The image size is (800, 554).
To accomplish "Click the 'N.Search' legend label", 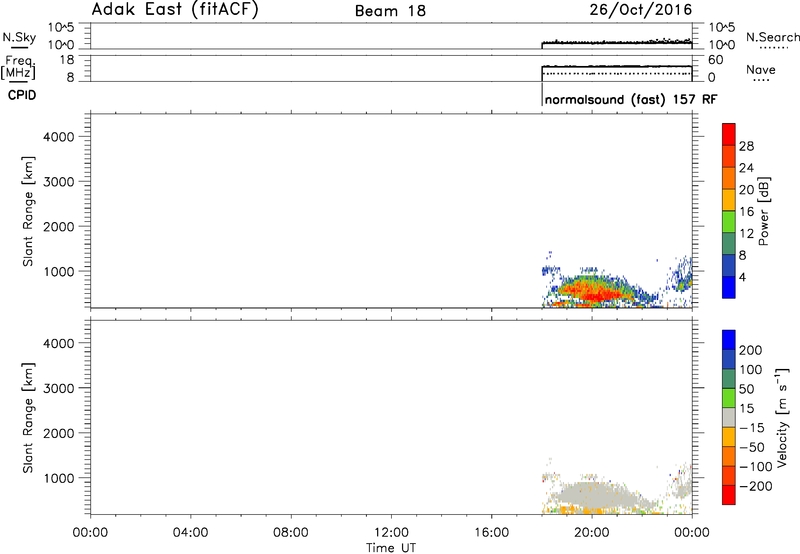I will pyautogui.click(x=773, y=37).
